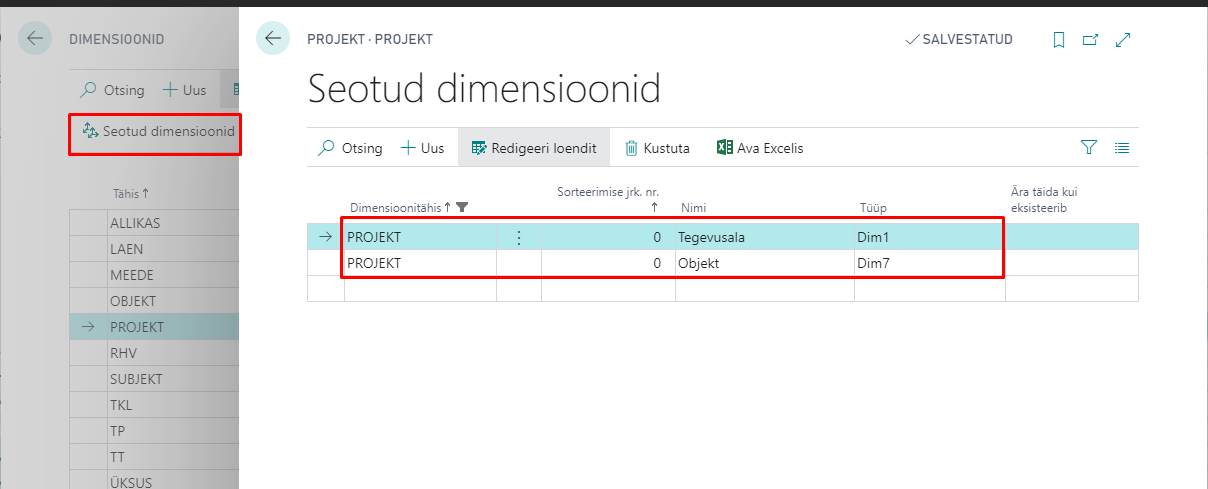Open the Tüüp column header menu

(x=873, y=208)
